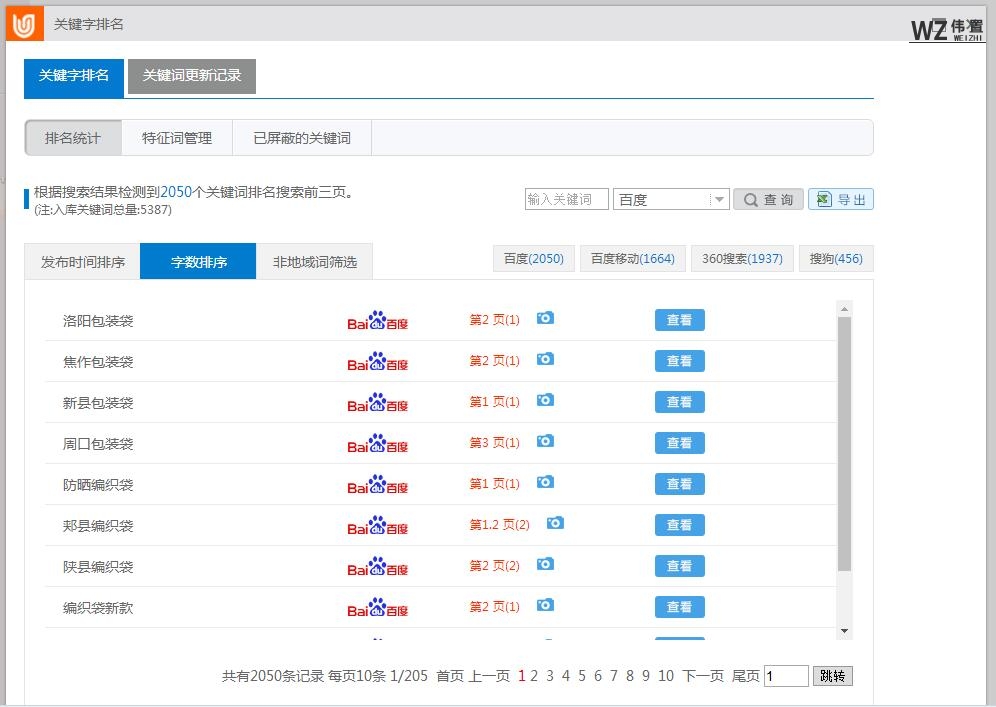Click the 查询 search button
Screen dimensions: 996x707
(x=768, y=200)
